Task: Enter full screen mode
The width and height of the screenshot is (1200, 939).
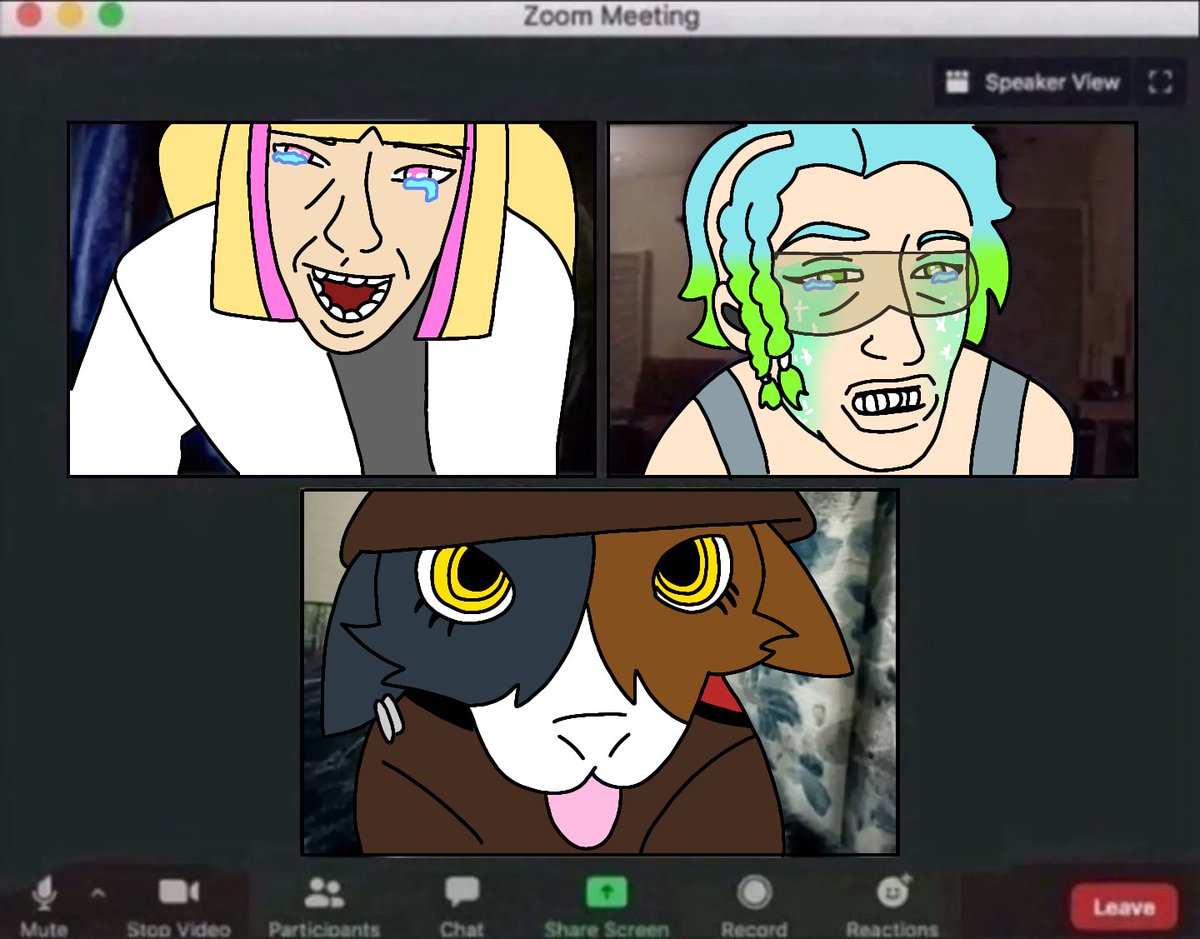Action: [1160, 83]
